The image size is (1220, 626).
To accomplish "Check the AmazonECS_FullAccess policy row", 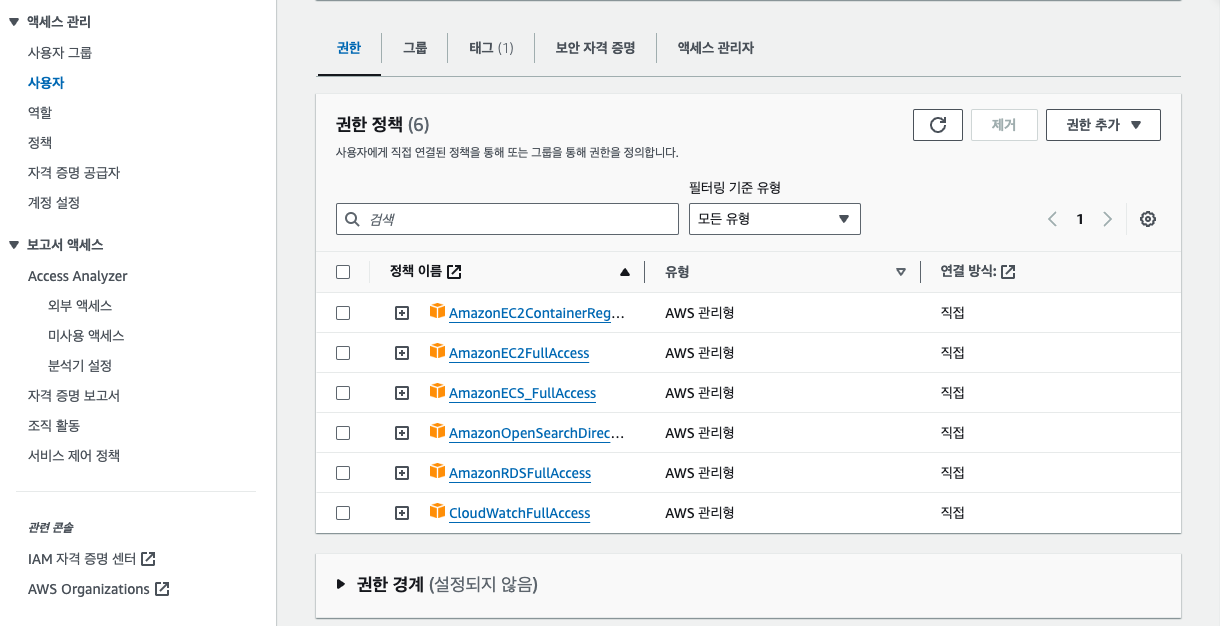I will point(343,393).
